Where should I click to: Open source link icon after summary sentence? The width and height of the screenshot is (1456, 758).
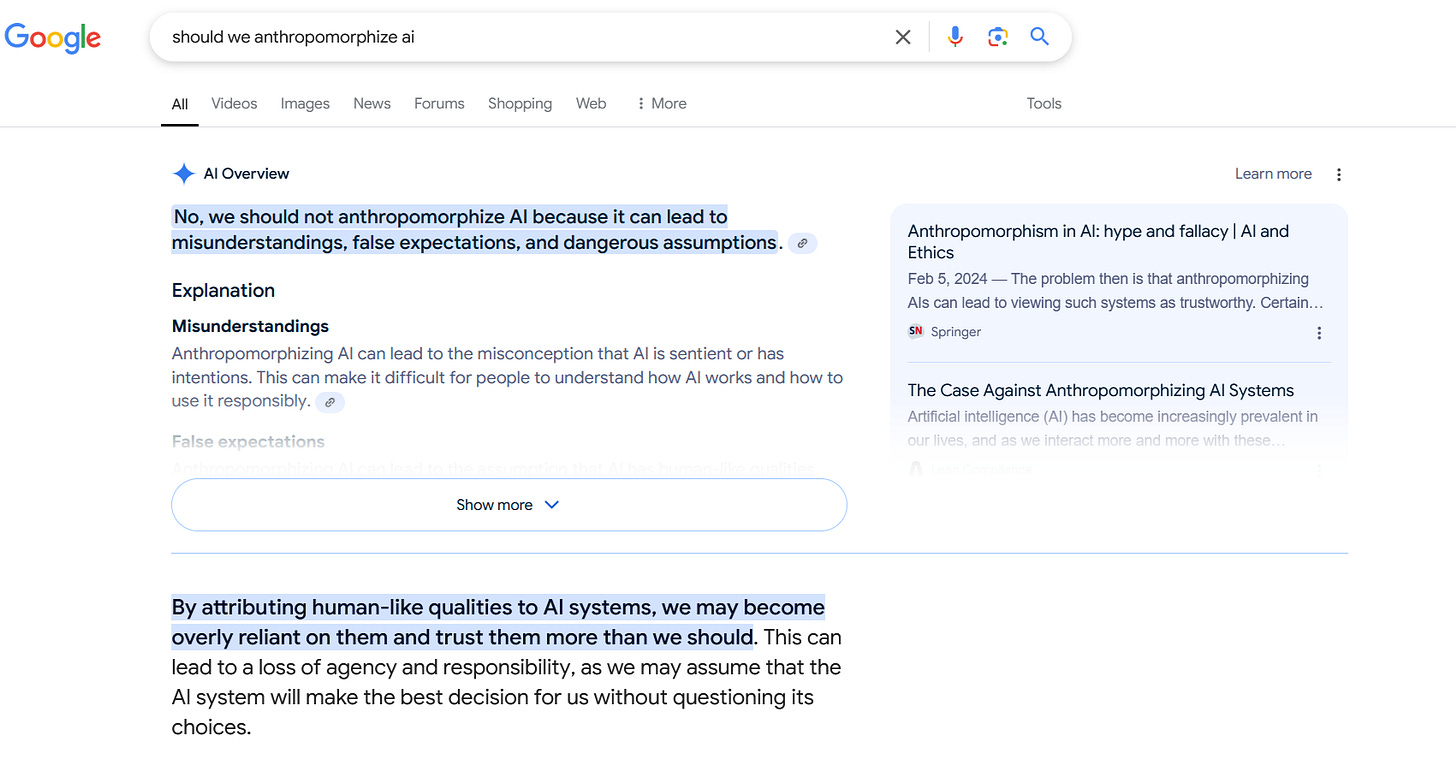tap(802, 243)
